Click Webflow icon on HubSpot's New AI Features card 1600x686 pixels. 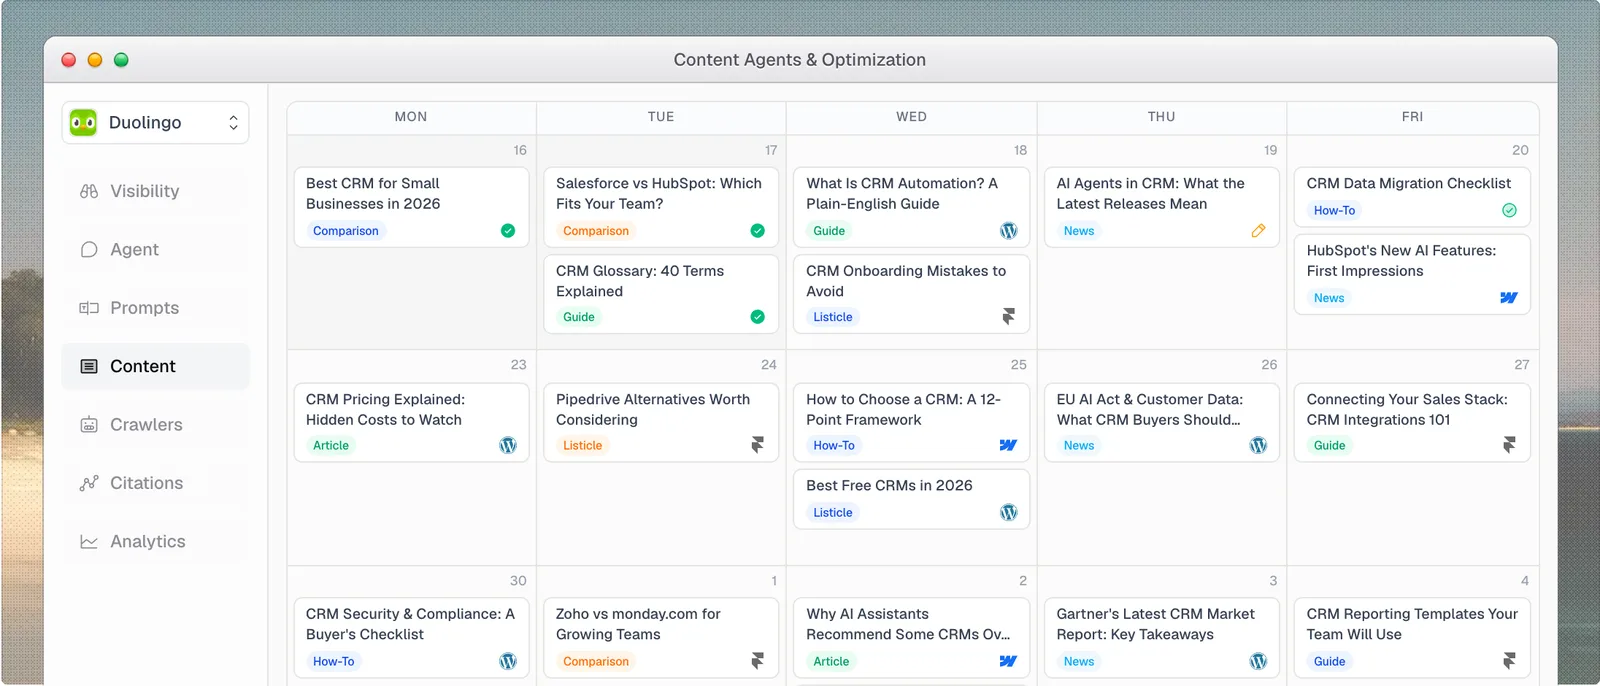click(x=1509, y=298)
